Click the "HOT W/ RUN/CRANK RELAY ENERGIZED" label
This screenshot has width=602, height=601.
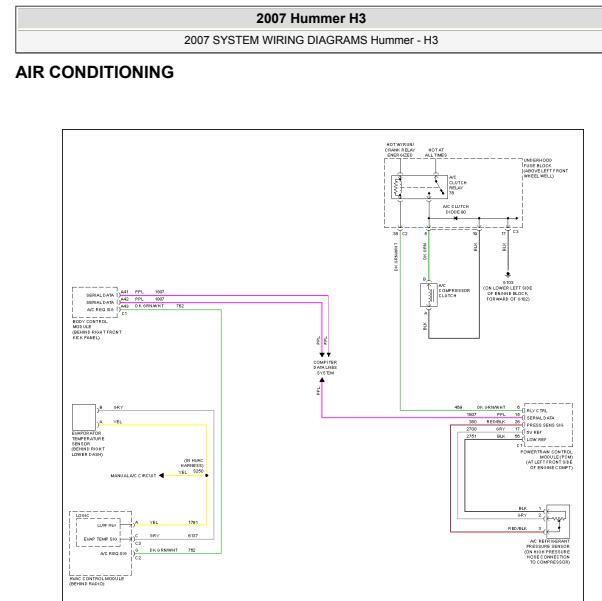coord(400,150)
